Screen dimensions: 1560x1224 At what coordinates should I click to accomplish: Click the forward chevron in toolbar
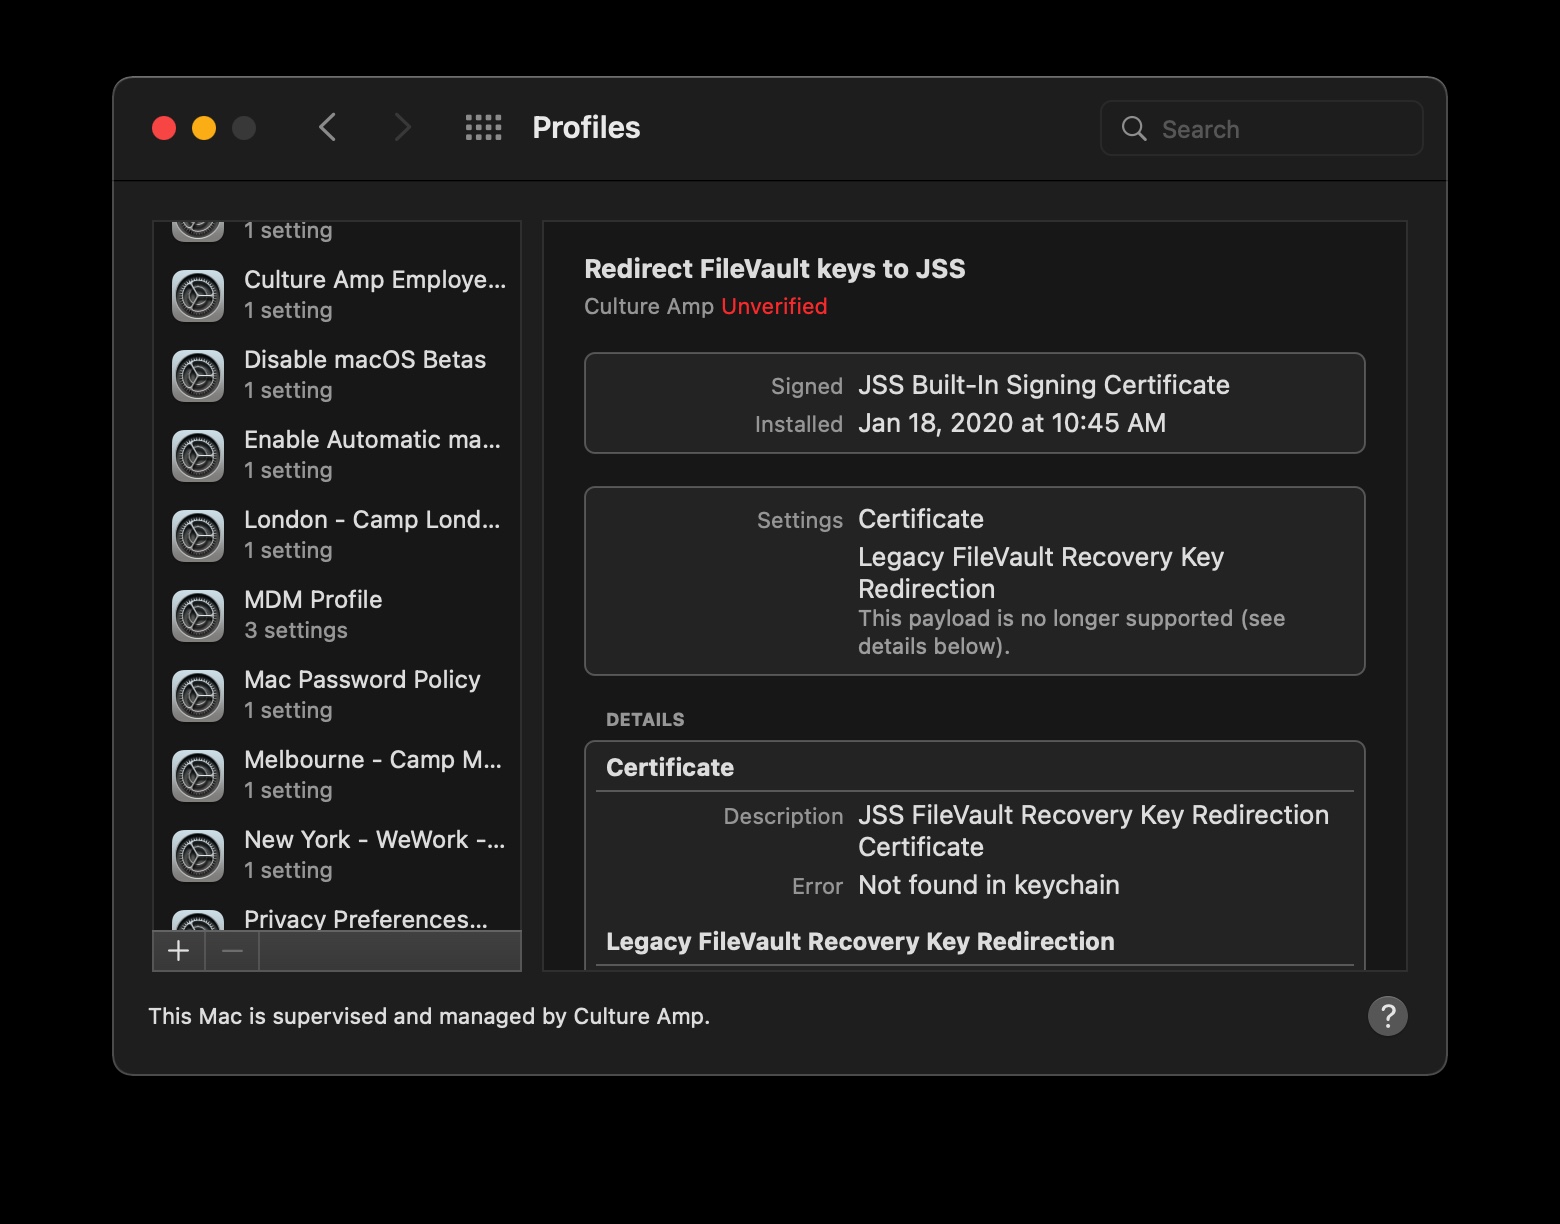coord(402,128)
